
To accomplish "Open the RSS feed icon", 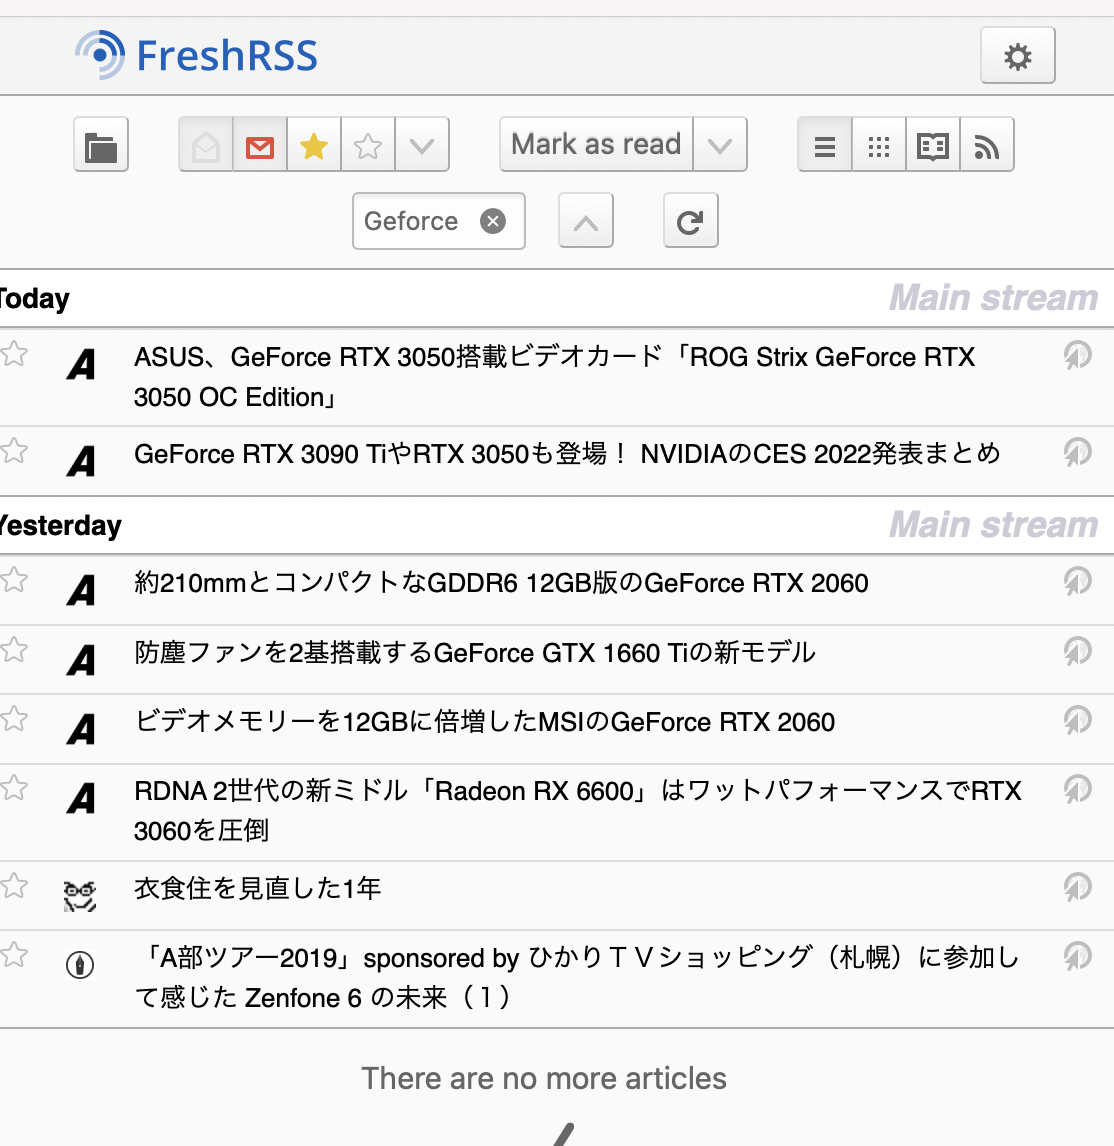I will point(987,145).
